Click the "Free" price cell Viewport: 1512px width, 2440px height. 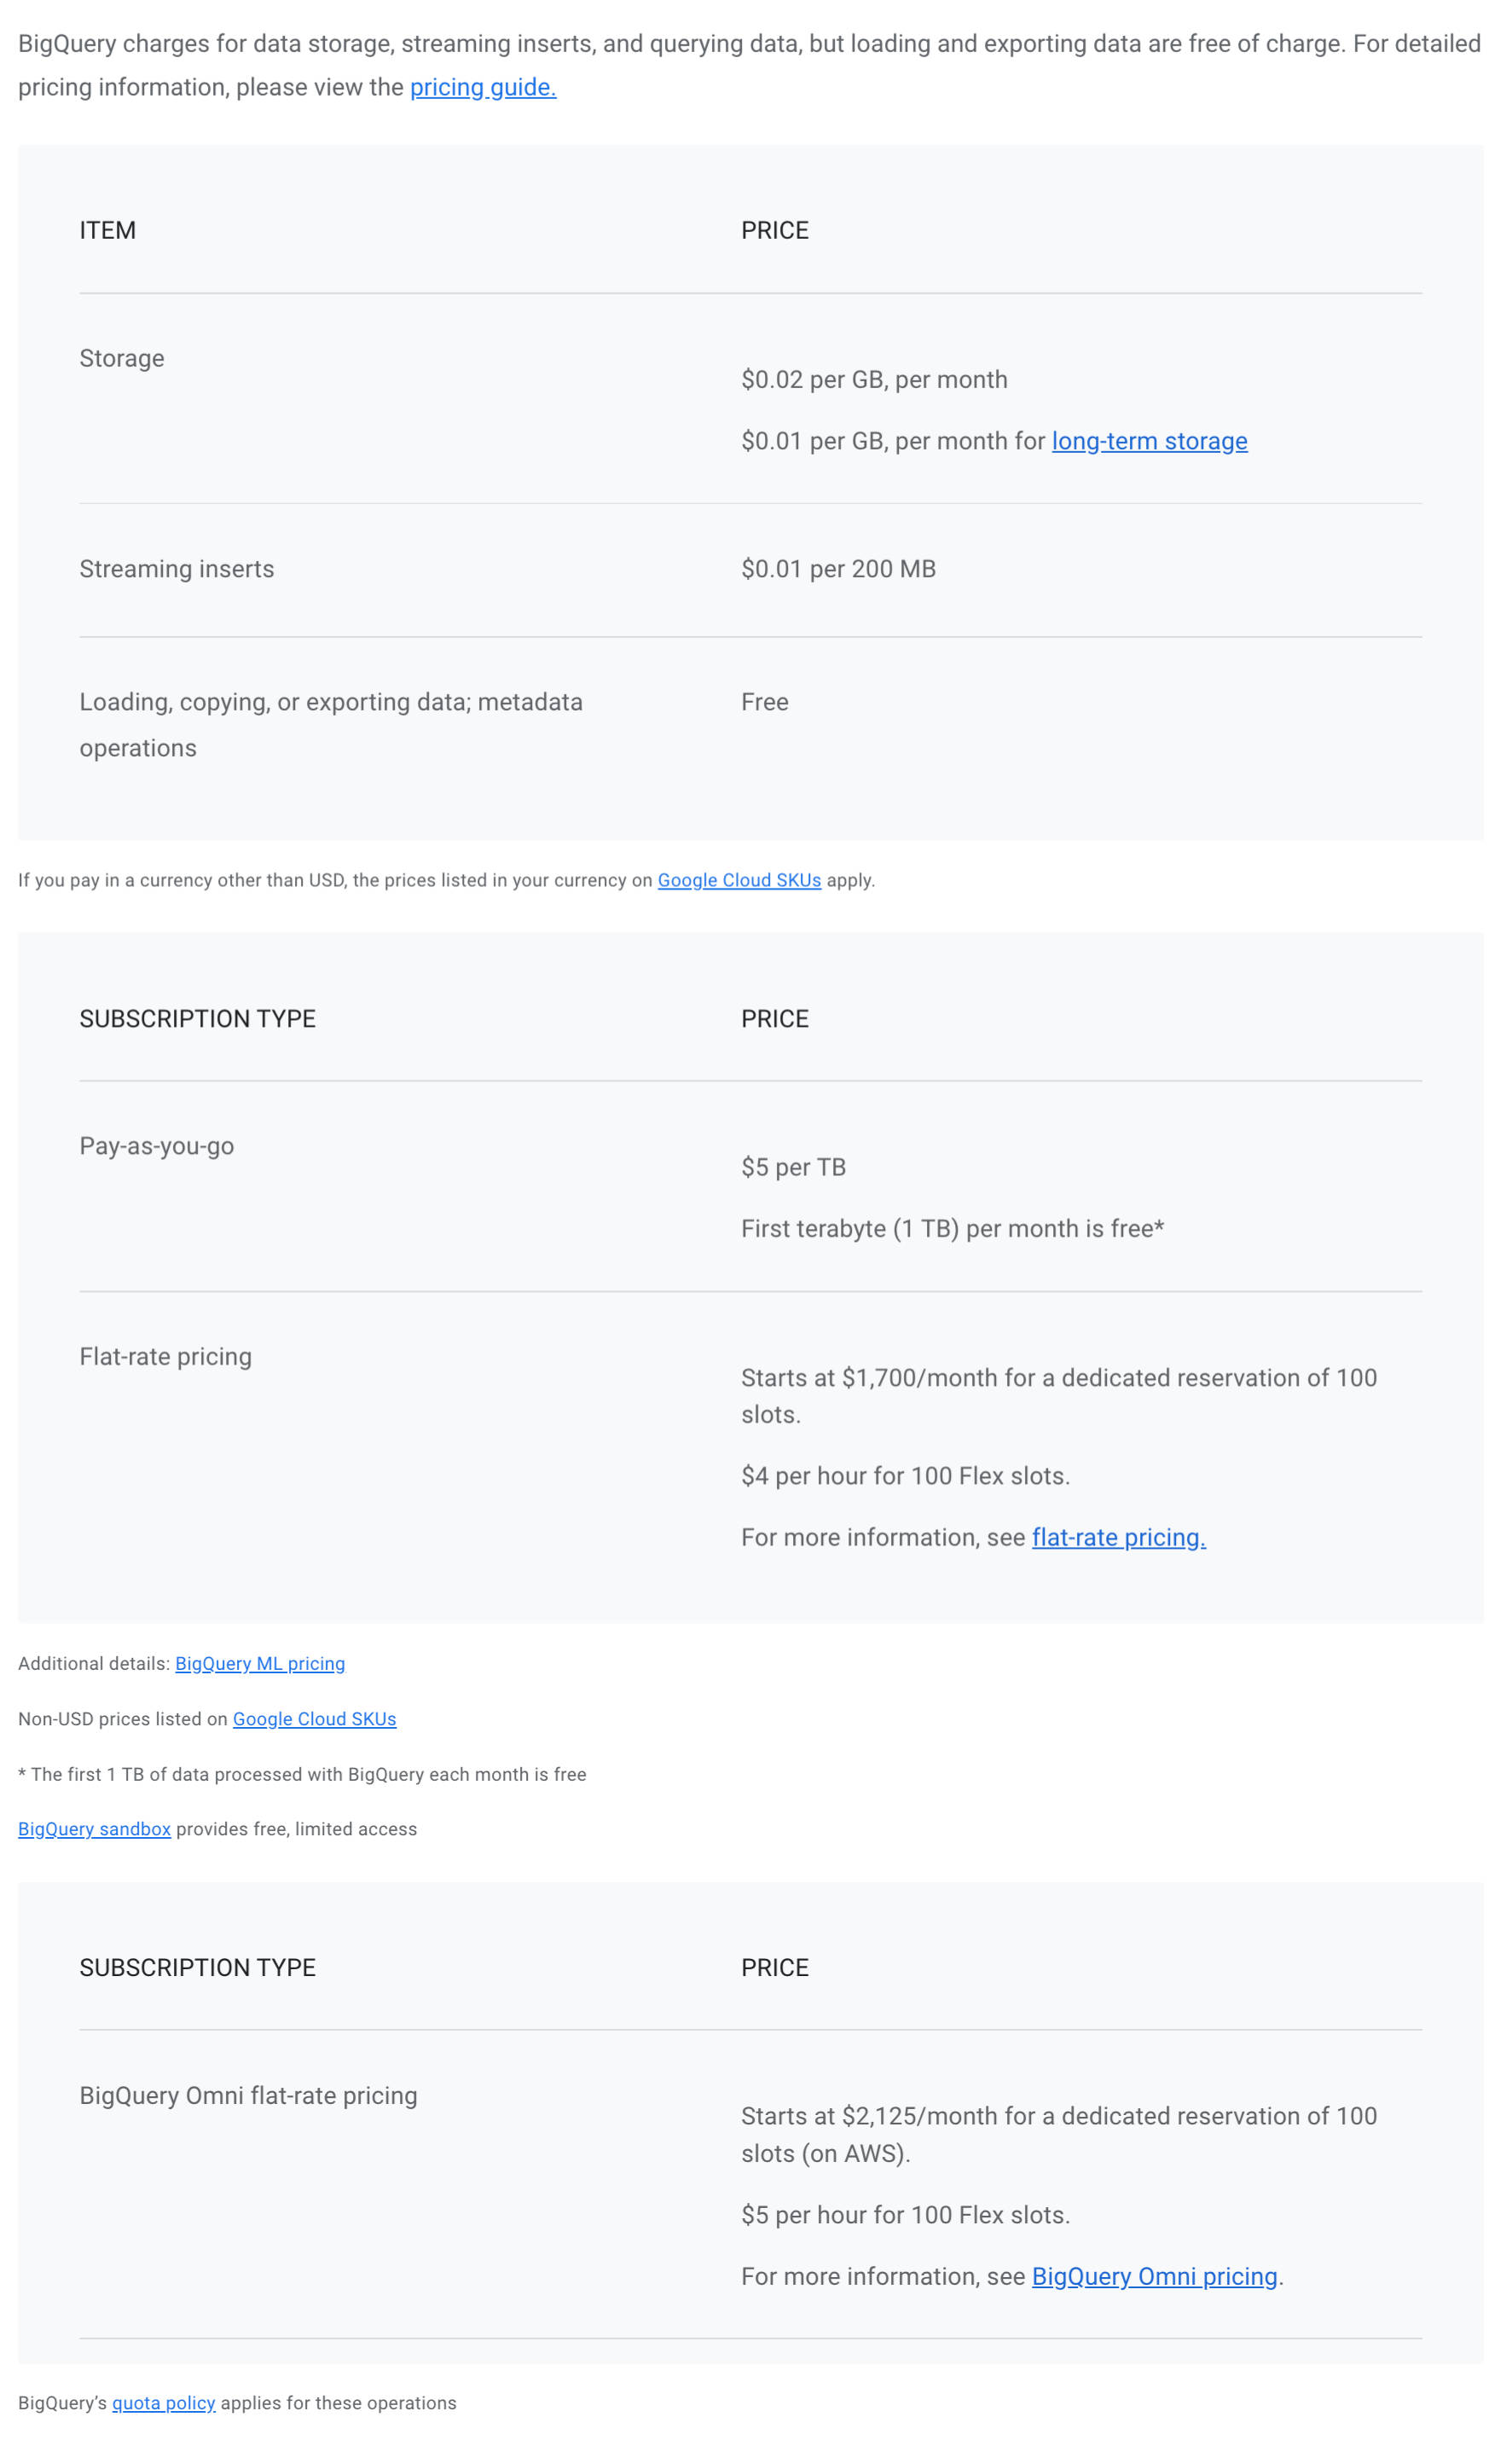click(x=765, y=702)
